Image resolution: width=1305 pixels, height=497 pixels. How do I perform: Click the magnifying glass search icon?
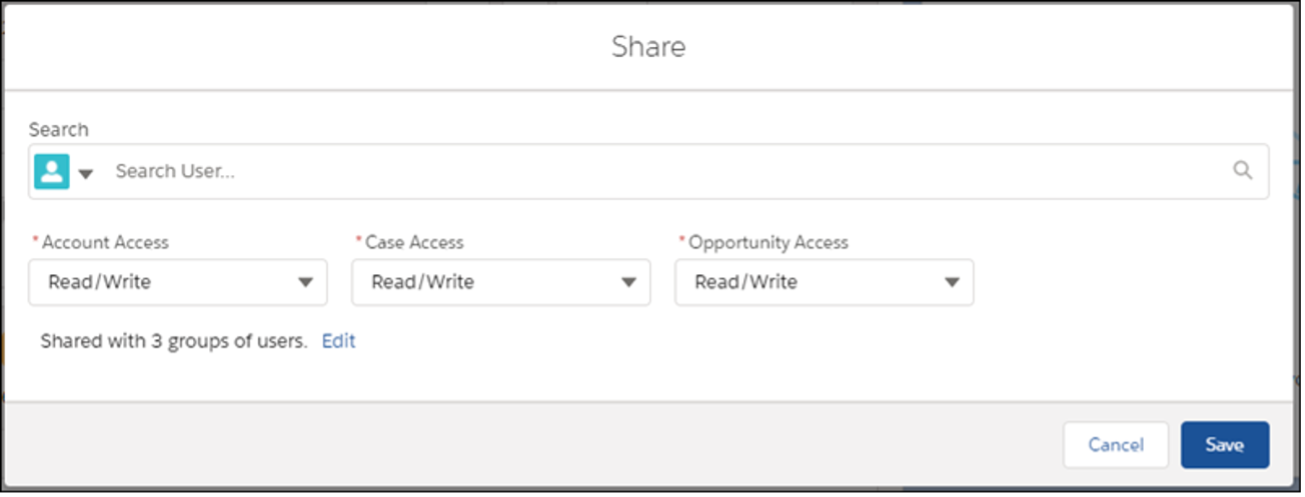tap(1243, 171)
